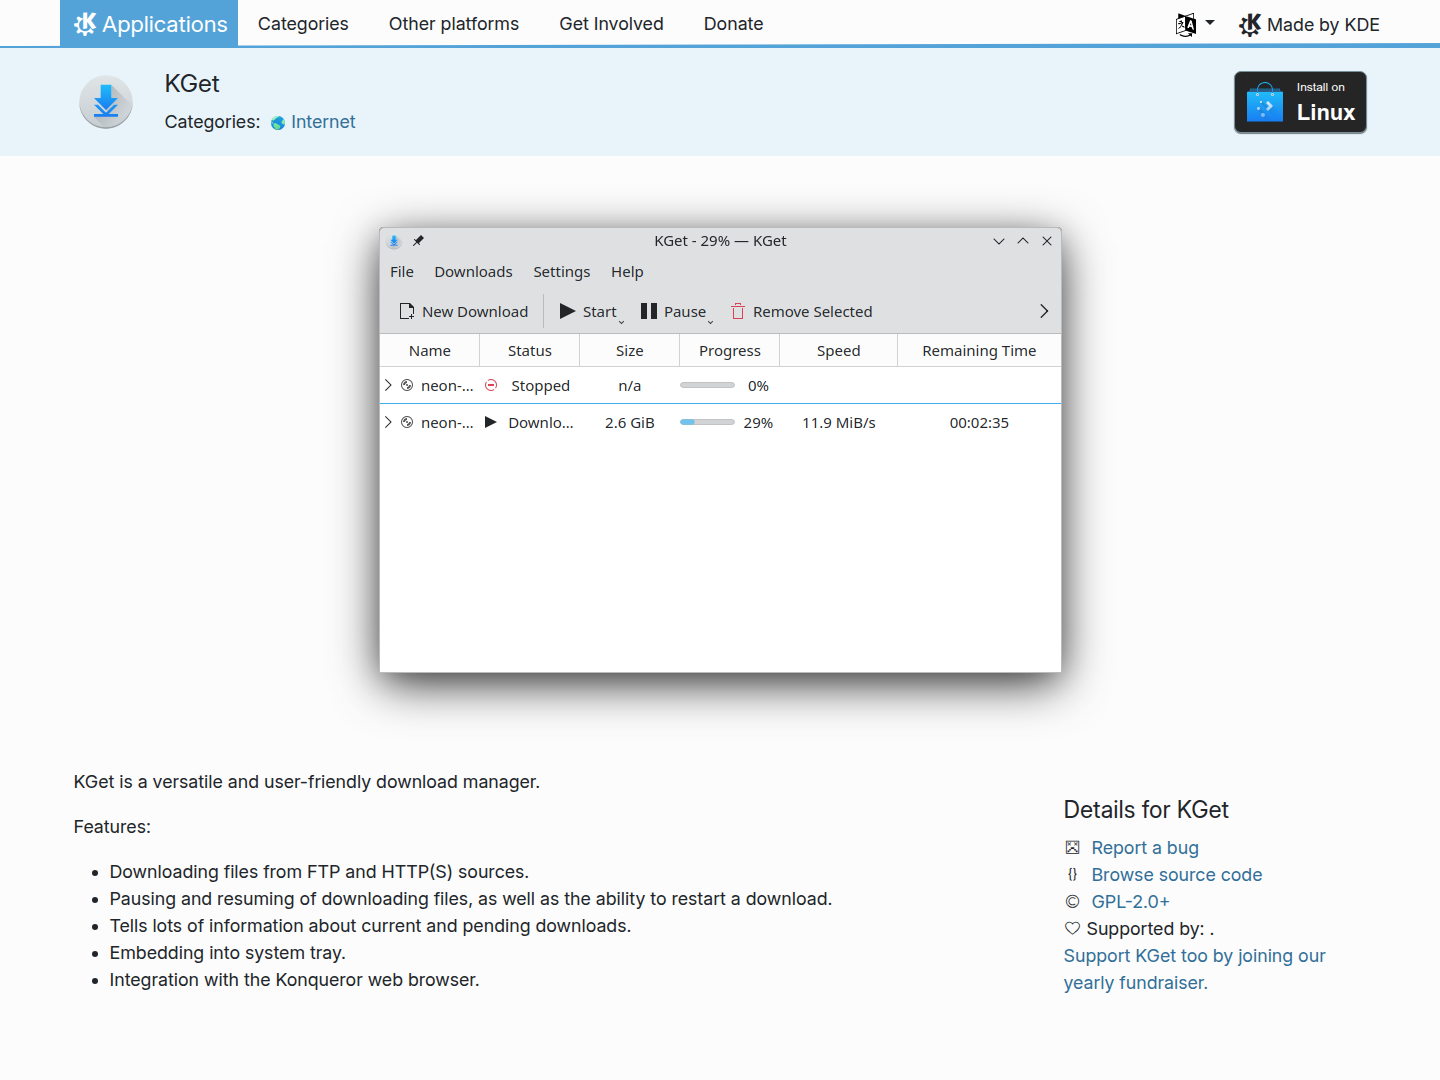Toggle the pin icon in KGet's title bar
Image resolution: width=1440 pixels, height=1080 pixels.
click(x=418, y=241)
